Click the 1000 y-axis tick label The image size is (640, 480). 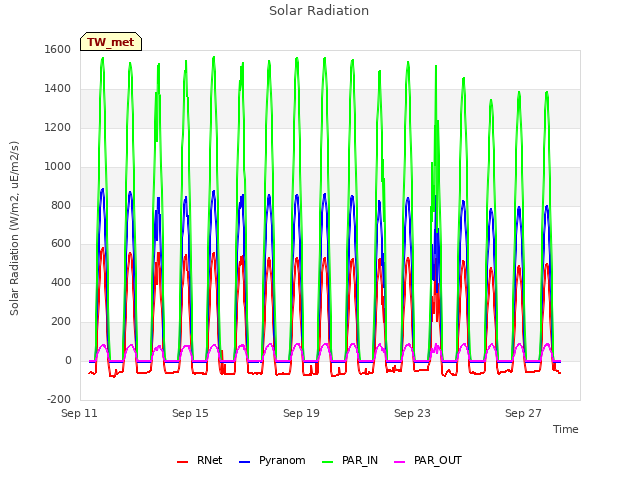click(x=58, y=166)
